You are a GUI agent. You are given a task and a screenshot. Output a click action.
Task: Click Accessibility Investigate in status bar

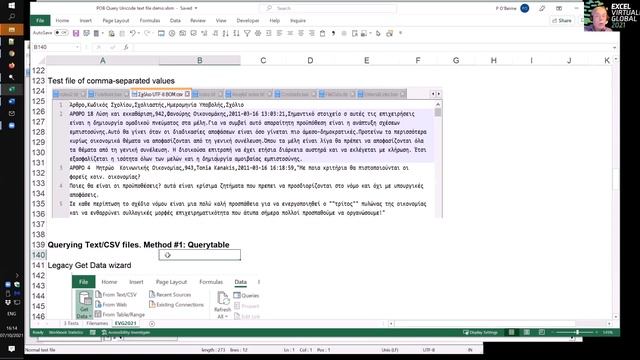click(125, 333)
